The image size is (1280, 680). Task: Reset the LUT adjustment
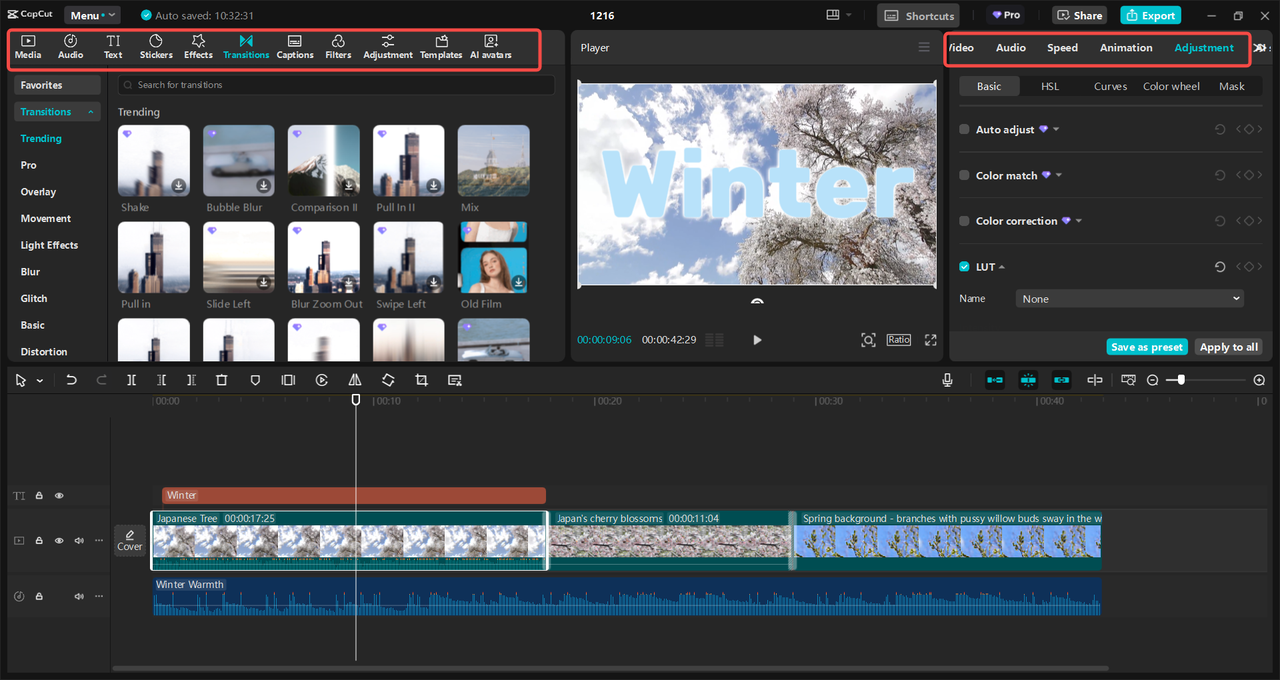click(1220, 267)
